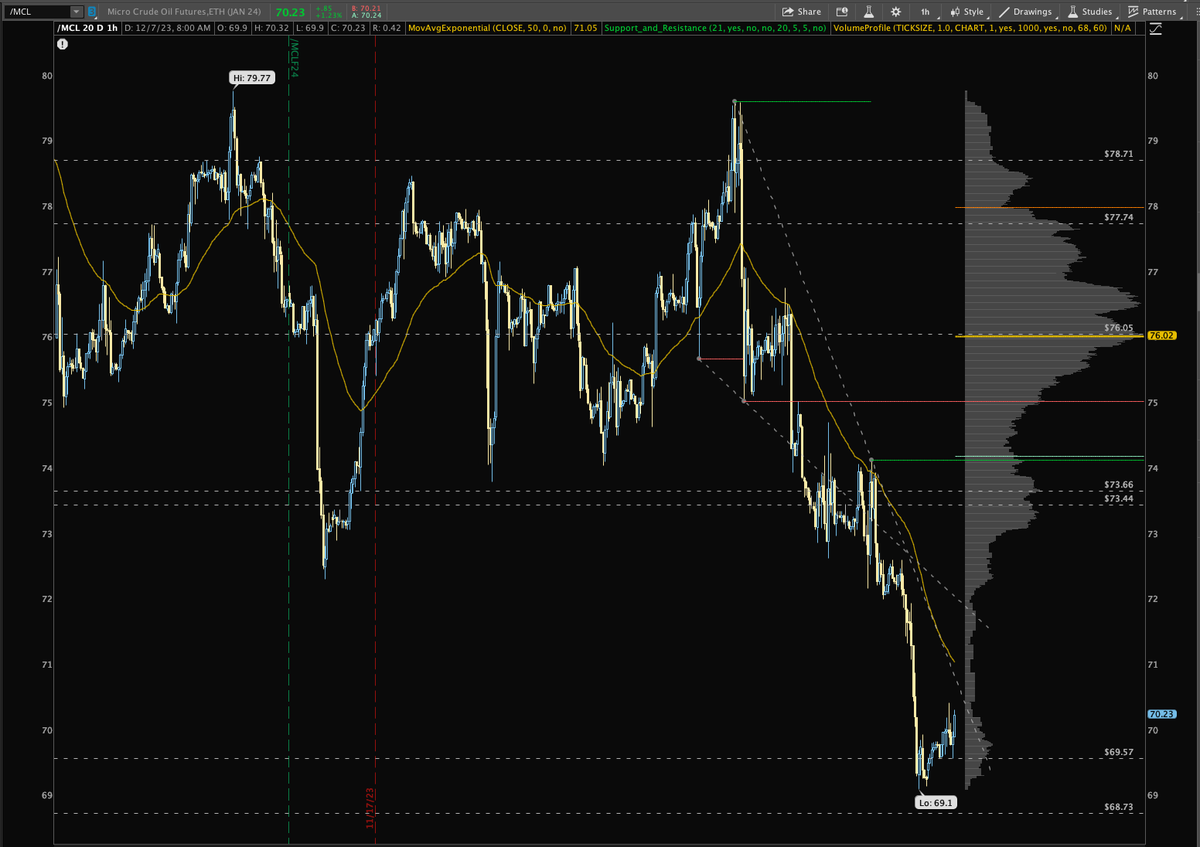Open chart settings gear icon
Viewport: 1200px width, 847px height.
pyautogui.click(x=894, y=11)
